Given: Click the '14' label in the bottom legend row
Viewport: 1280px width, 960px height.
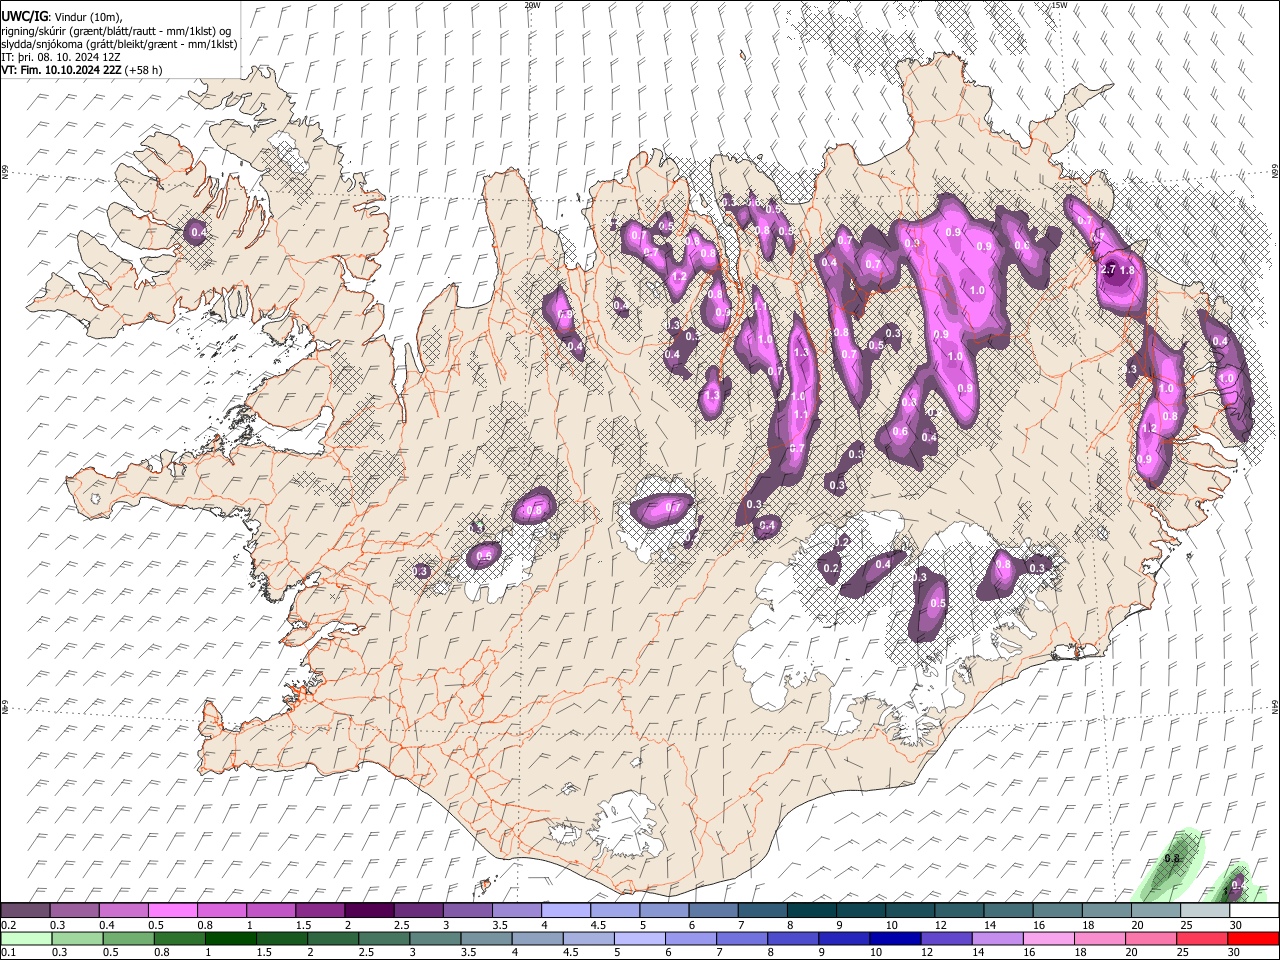Looking at the screenshot, I should coord(978,952).
